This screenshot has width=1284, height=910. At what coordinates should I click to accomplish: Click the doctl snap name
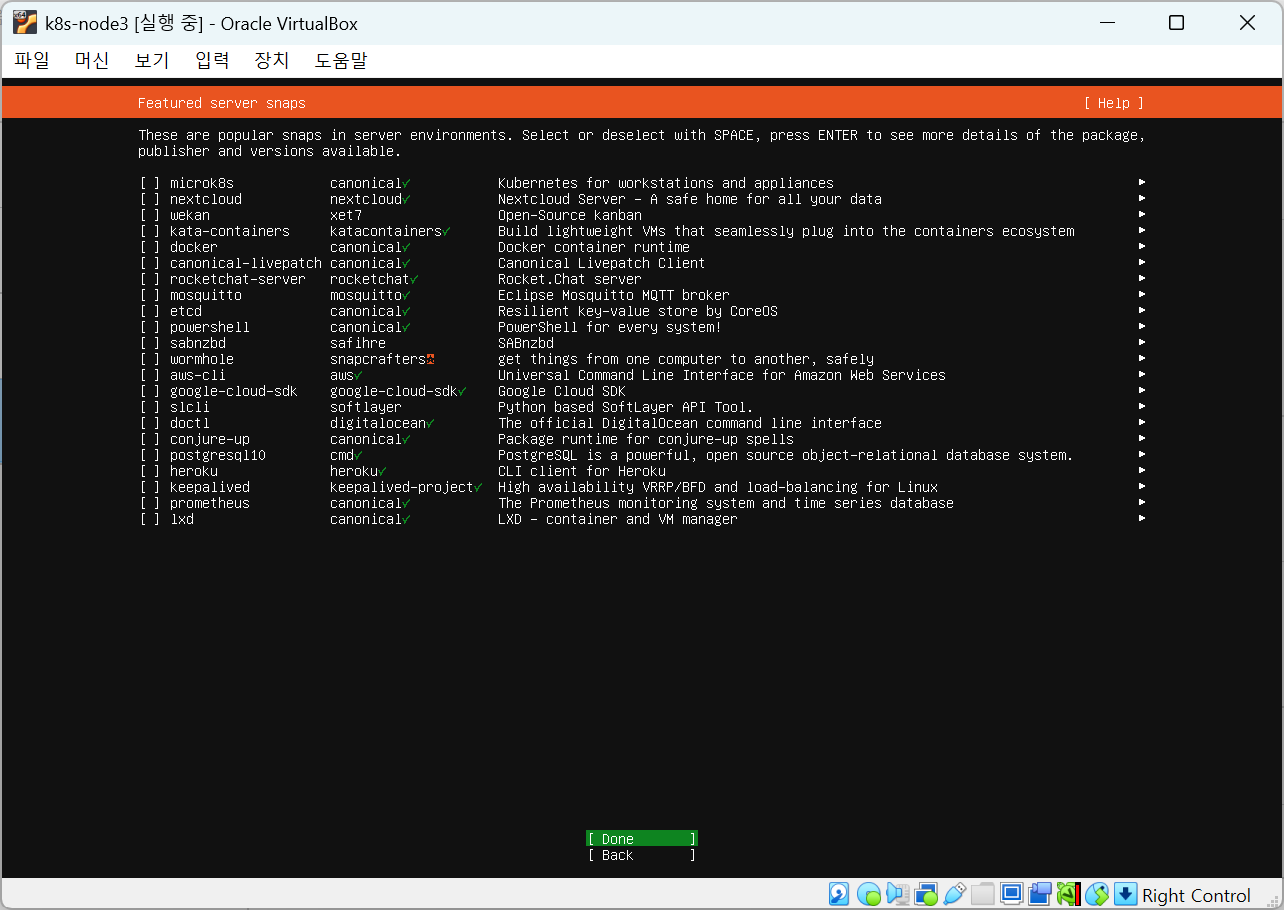click(190, 423)
